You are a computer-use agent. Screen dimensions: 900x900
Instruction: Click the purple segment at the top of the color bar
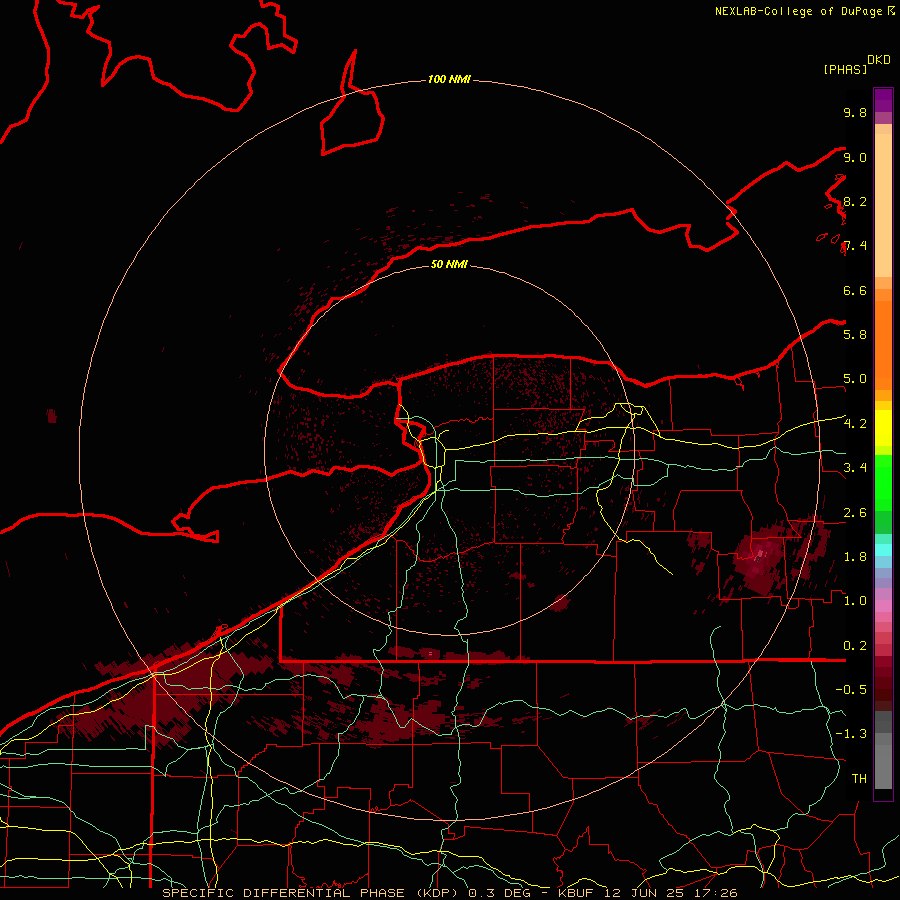click(883, 100)
